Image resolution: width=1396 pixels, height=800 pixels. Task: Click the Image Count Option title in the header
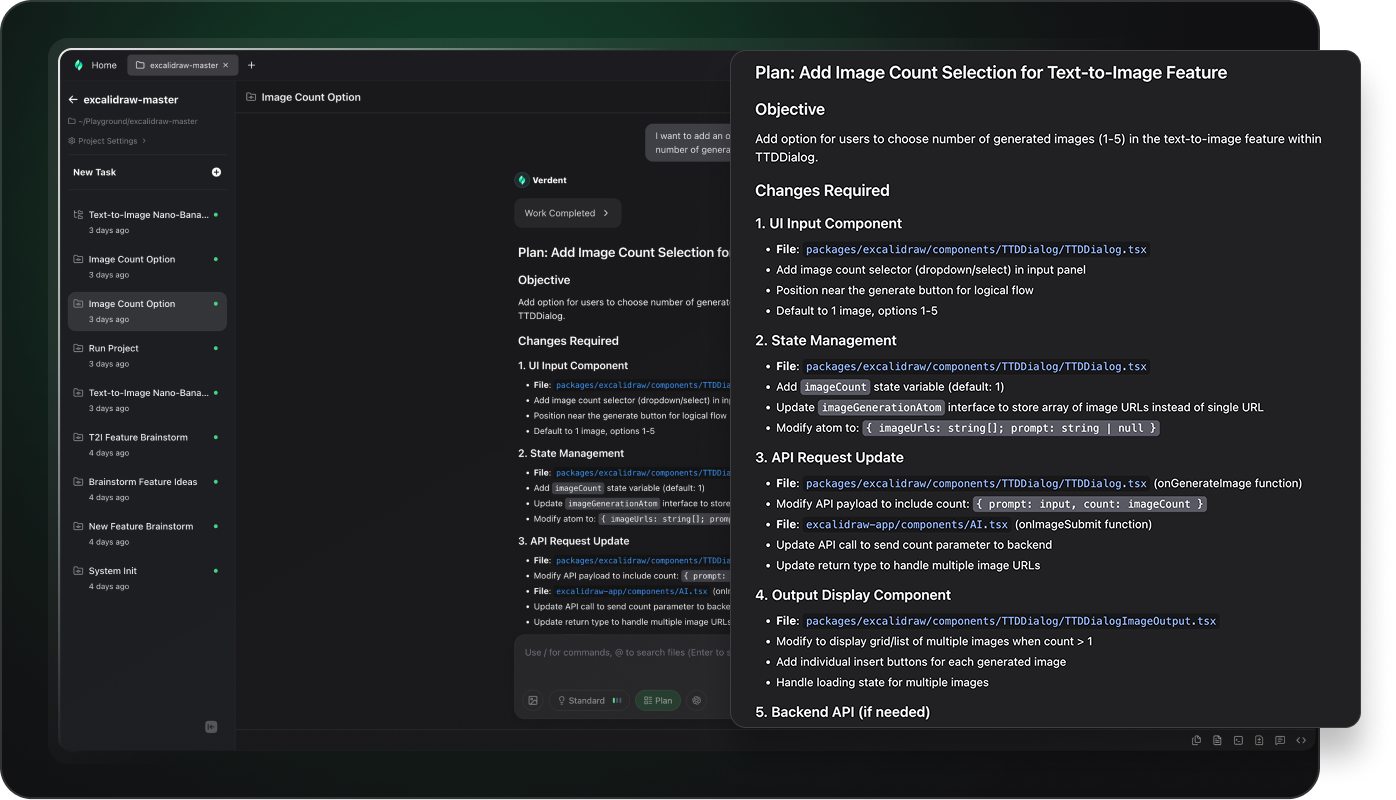tap(311, 97)
